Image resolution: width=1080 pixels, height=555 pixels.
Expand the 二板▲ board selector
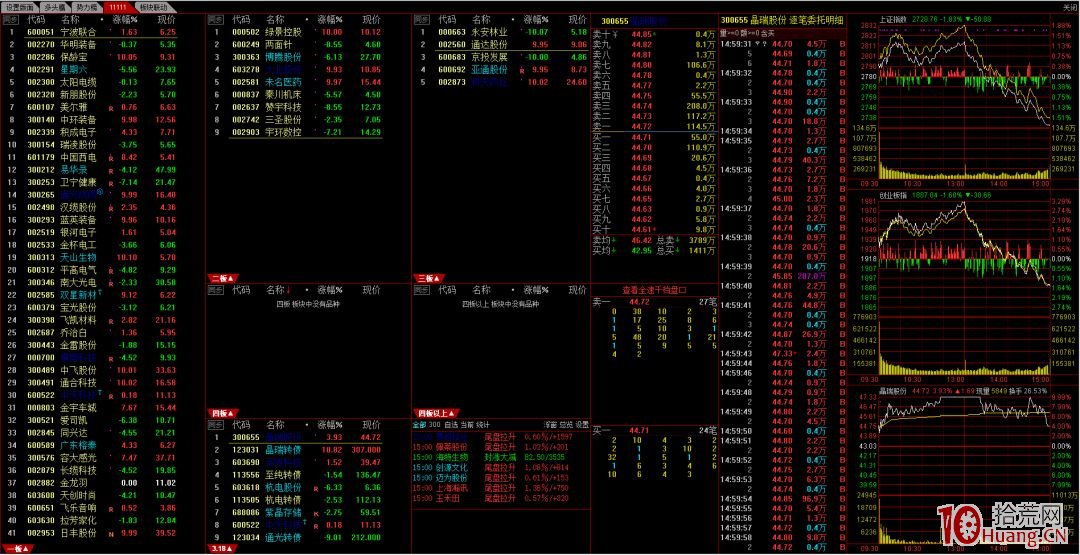coord(223,278)
